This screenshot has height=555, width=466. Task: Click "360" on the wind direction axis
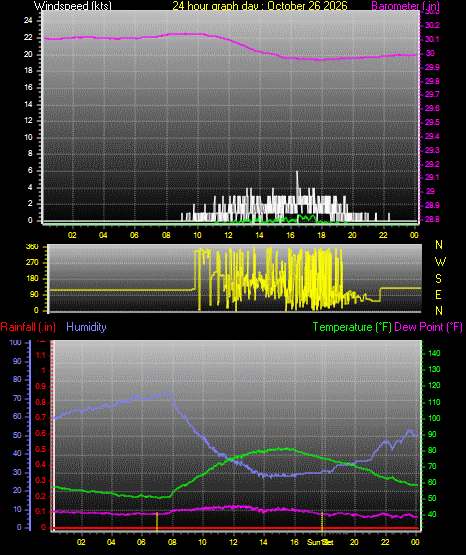click(32, 247)
